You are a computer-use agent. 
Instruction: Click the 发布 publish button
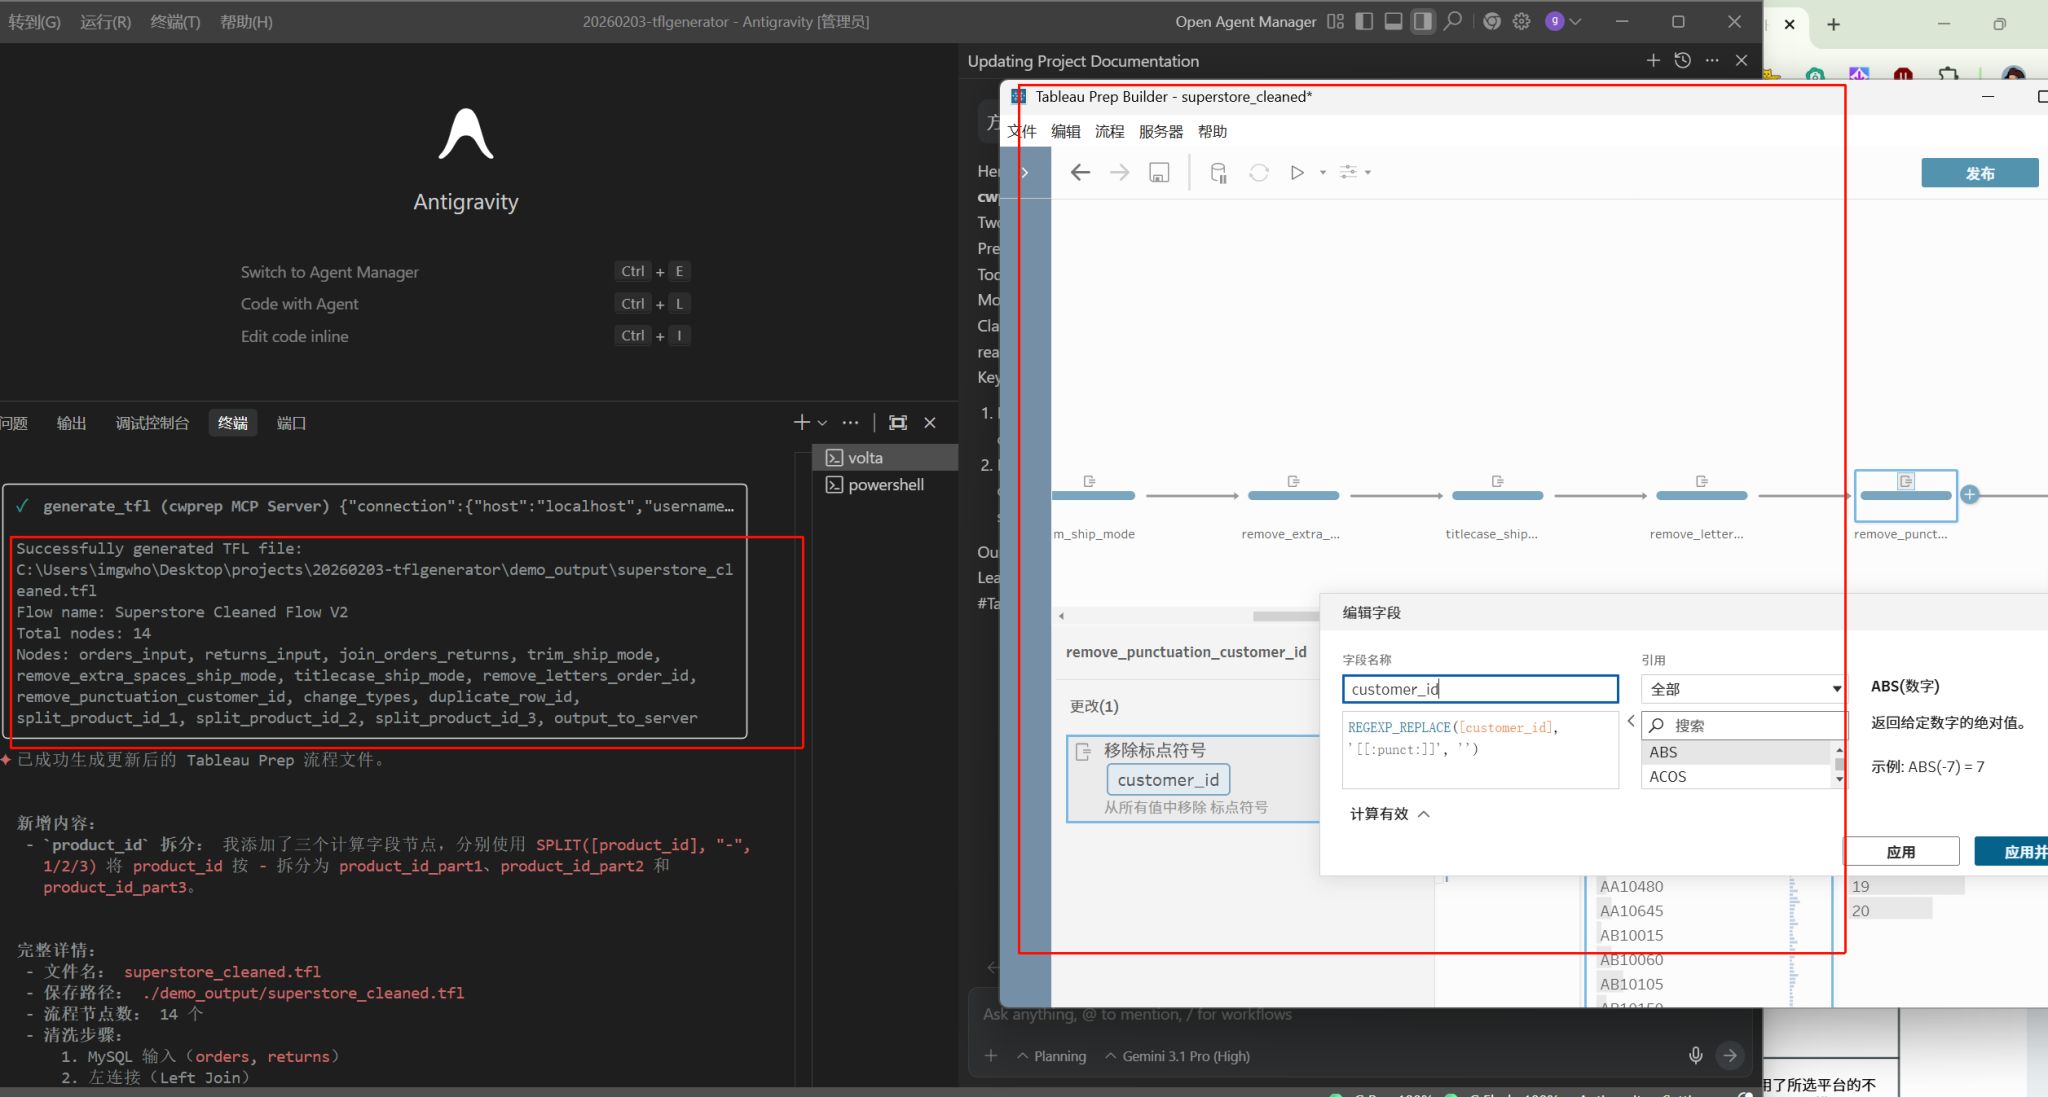[1979, 173]
